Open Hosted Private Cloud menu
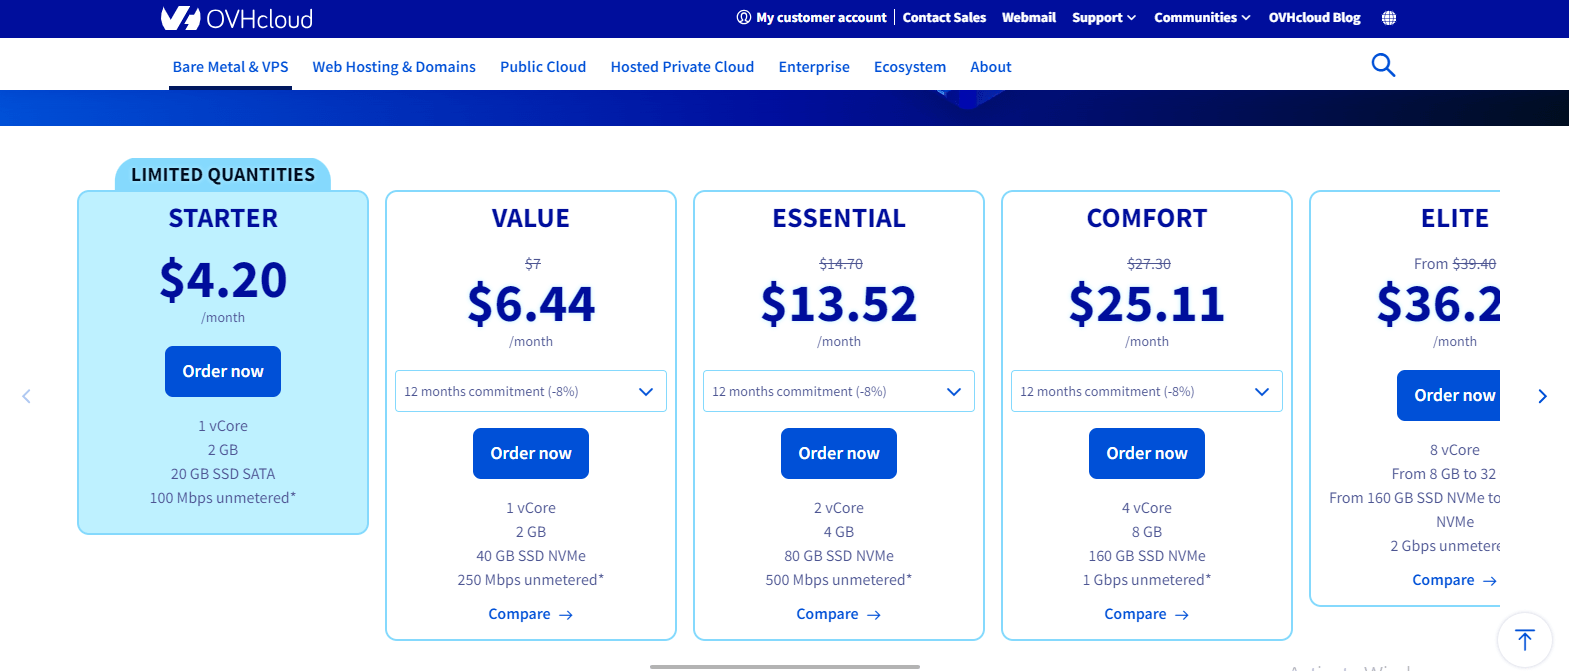Screen dimensions: 1569x671 682,67
